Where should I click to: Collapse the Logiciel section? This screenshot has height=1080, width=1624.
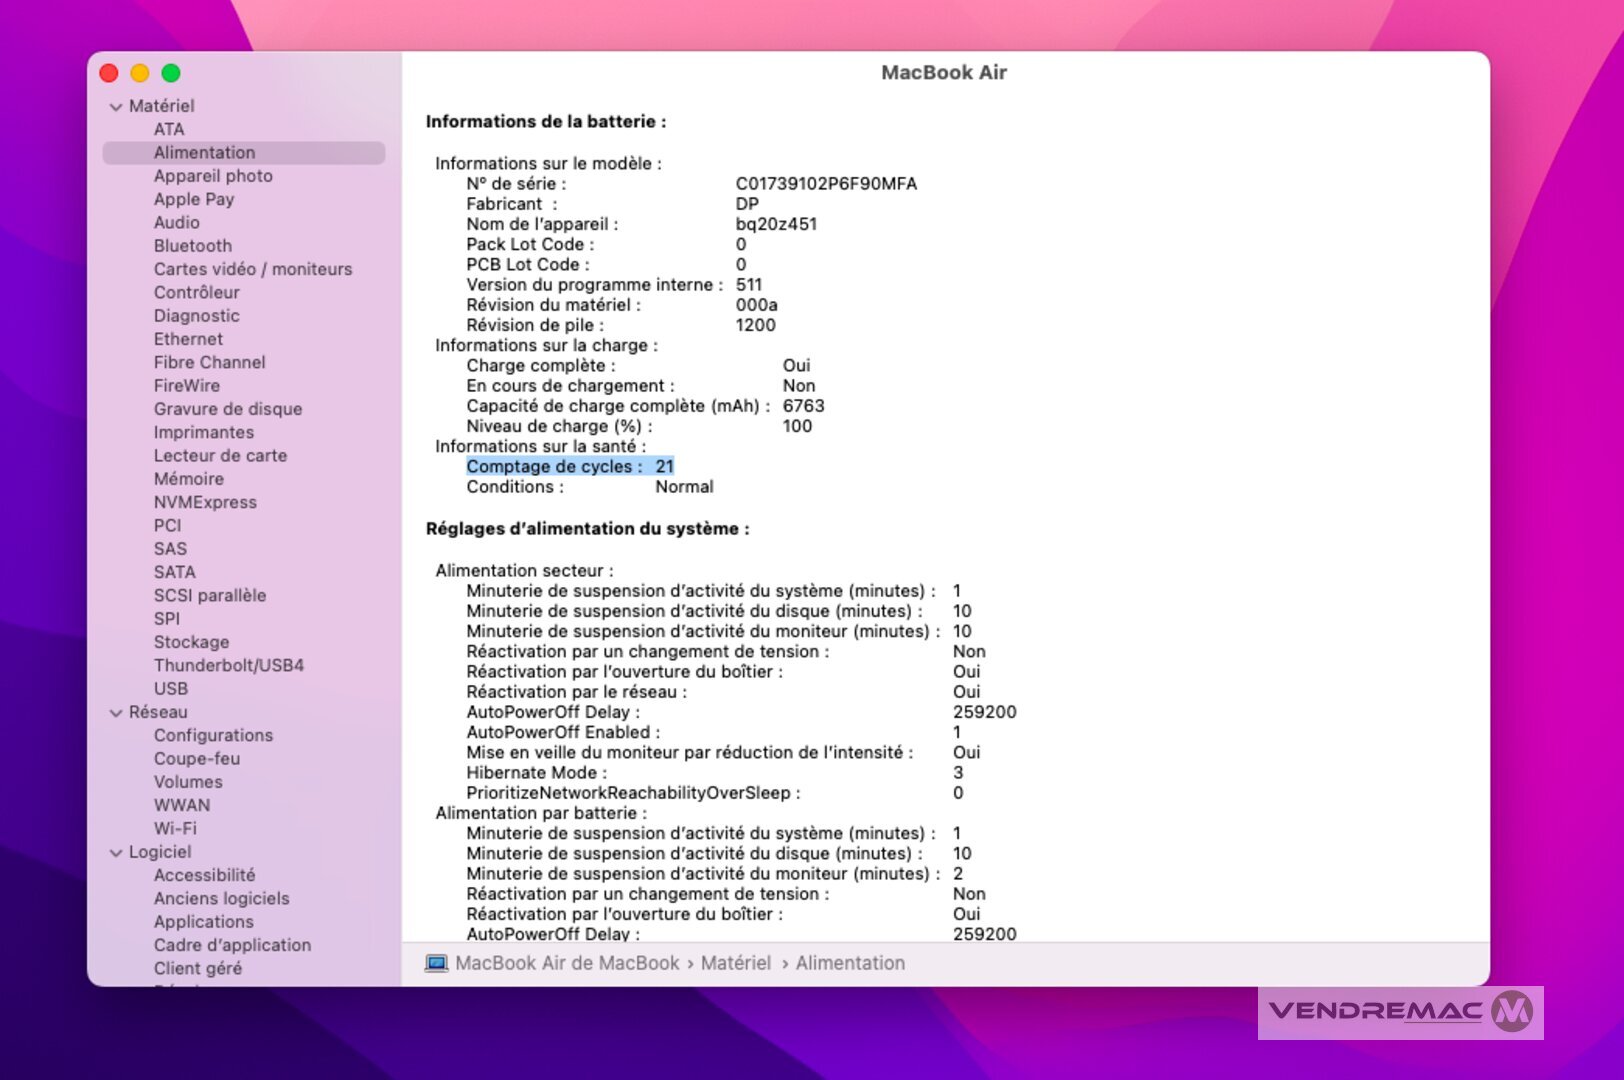coord(116,853)
